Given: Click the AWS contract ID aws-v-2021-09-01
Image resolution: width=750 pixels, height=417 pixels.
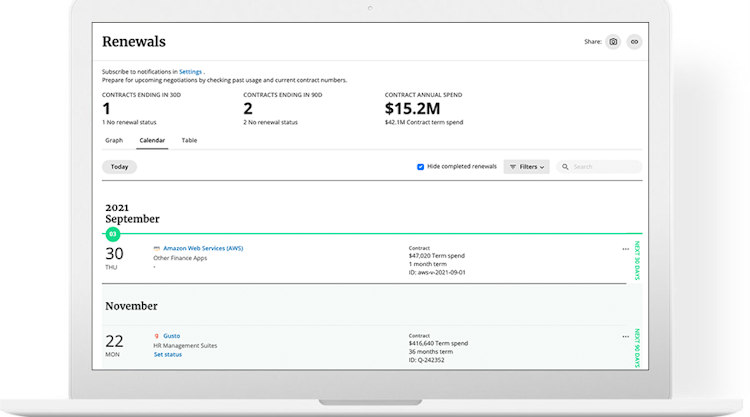Looking at the screenshot, I should (437, 273).
